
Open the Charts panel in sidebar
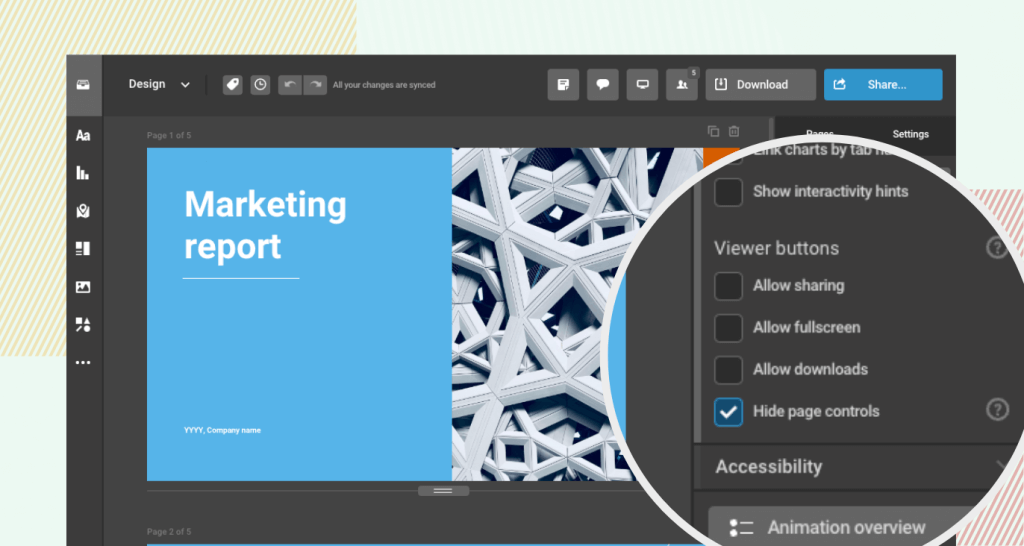coord(83,173)
